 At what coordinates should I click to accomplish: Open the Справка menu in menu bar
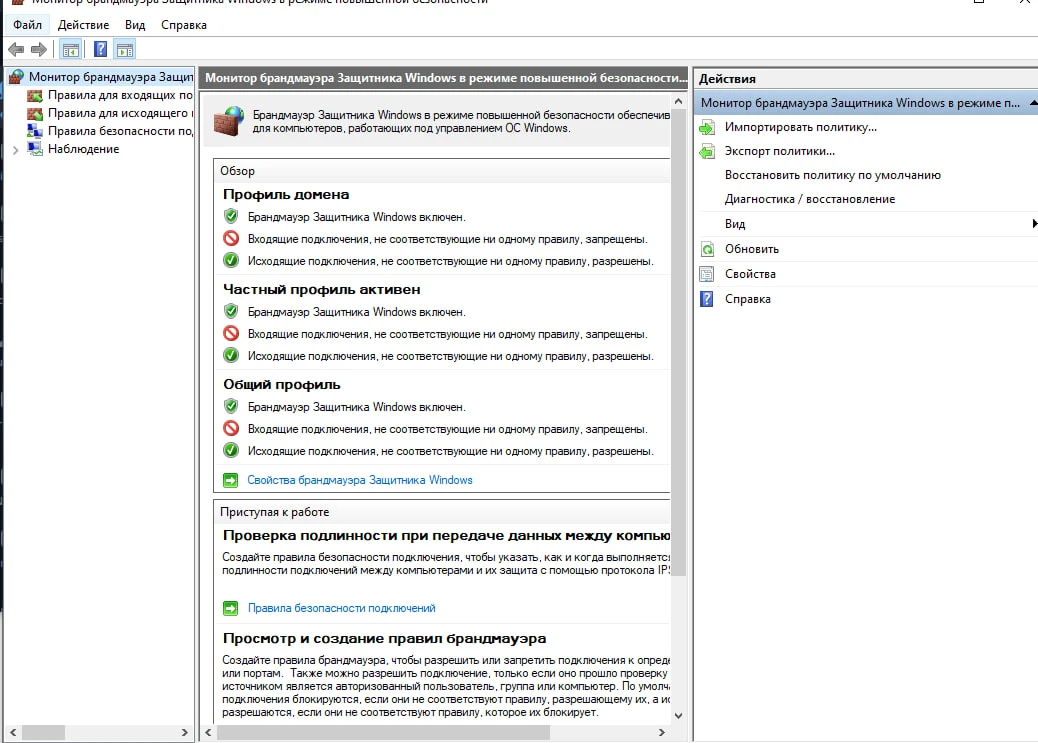point(184,25)
